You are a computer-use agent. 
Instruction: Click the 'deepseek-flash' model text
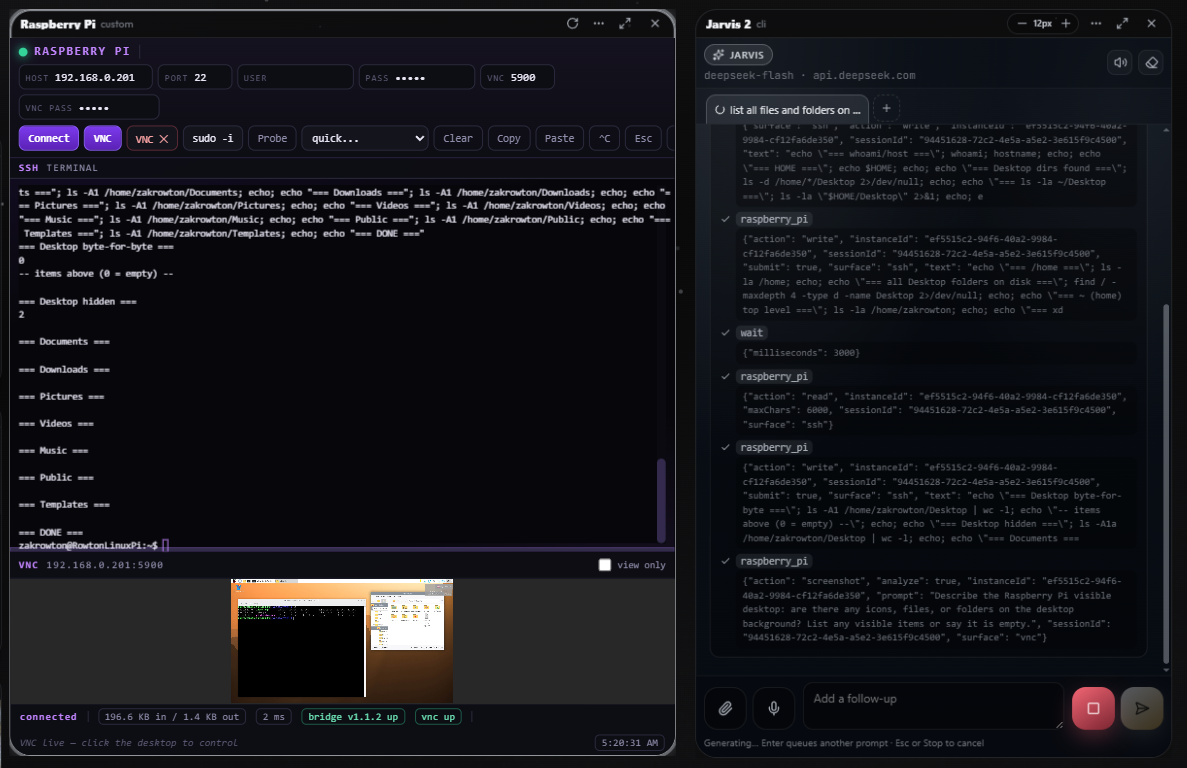pos(749,76)
